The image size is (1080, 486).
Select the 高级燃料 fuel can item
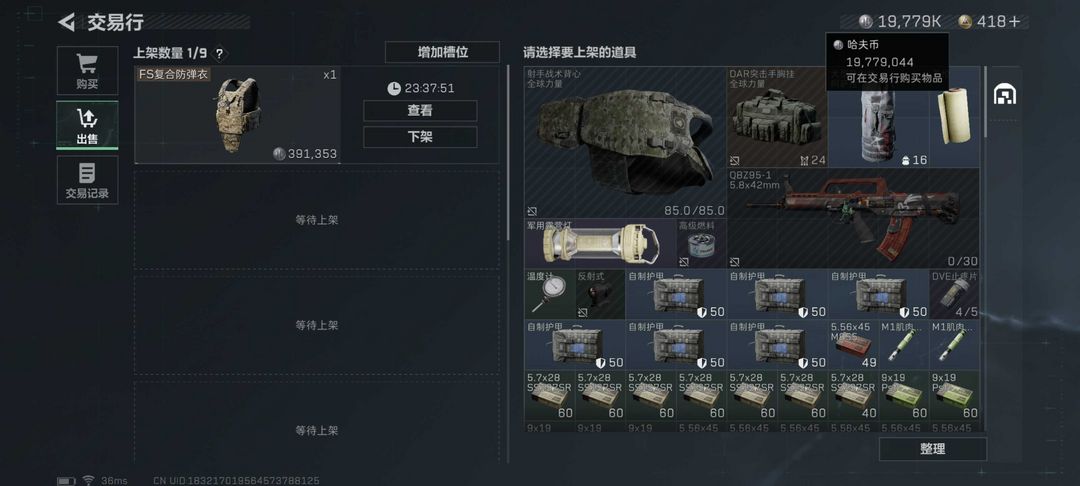click(x=701, y=244)
